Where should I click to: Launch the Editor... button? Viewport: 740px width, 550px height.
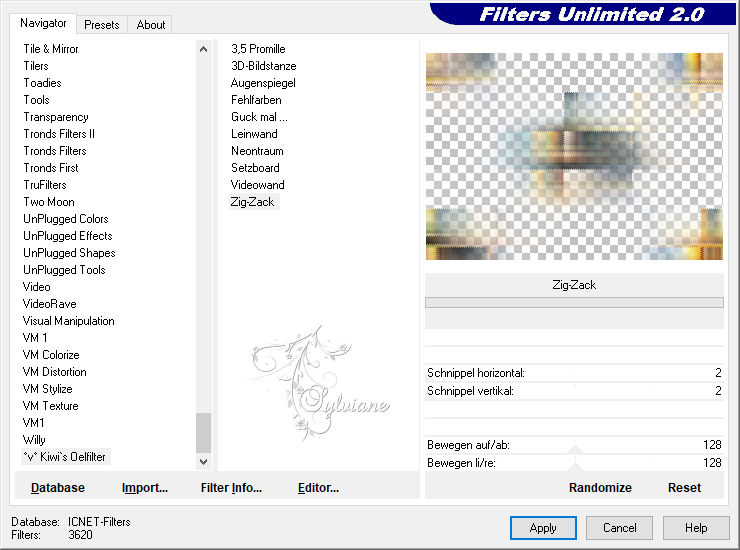pos(318,488)
